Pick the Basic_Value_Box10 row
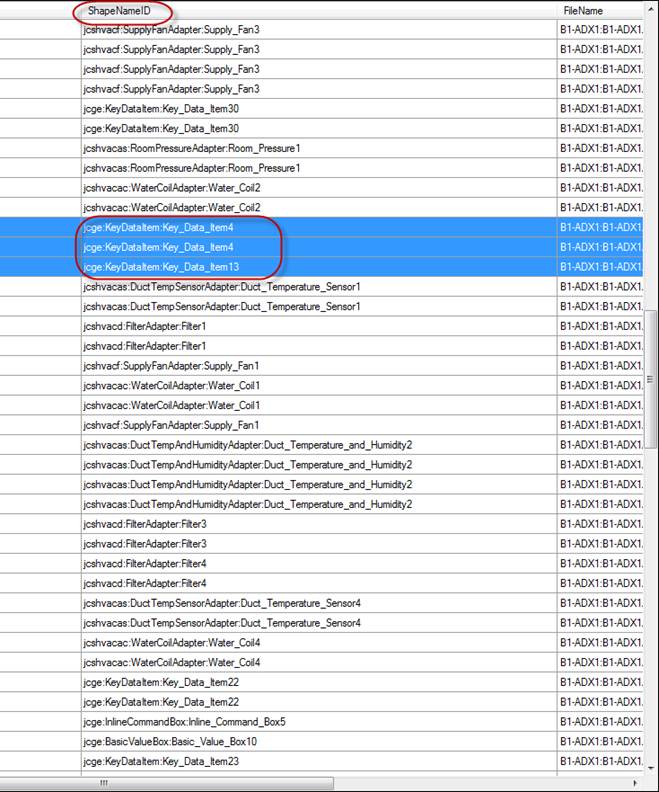Viewport: 659px width, 792px height. (x=170, y=741)
